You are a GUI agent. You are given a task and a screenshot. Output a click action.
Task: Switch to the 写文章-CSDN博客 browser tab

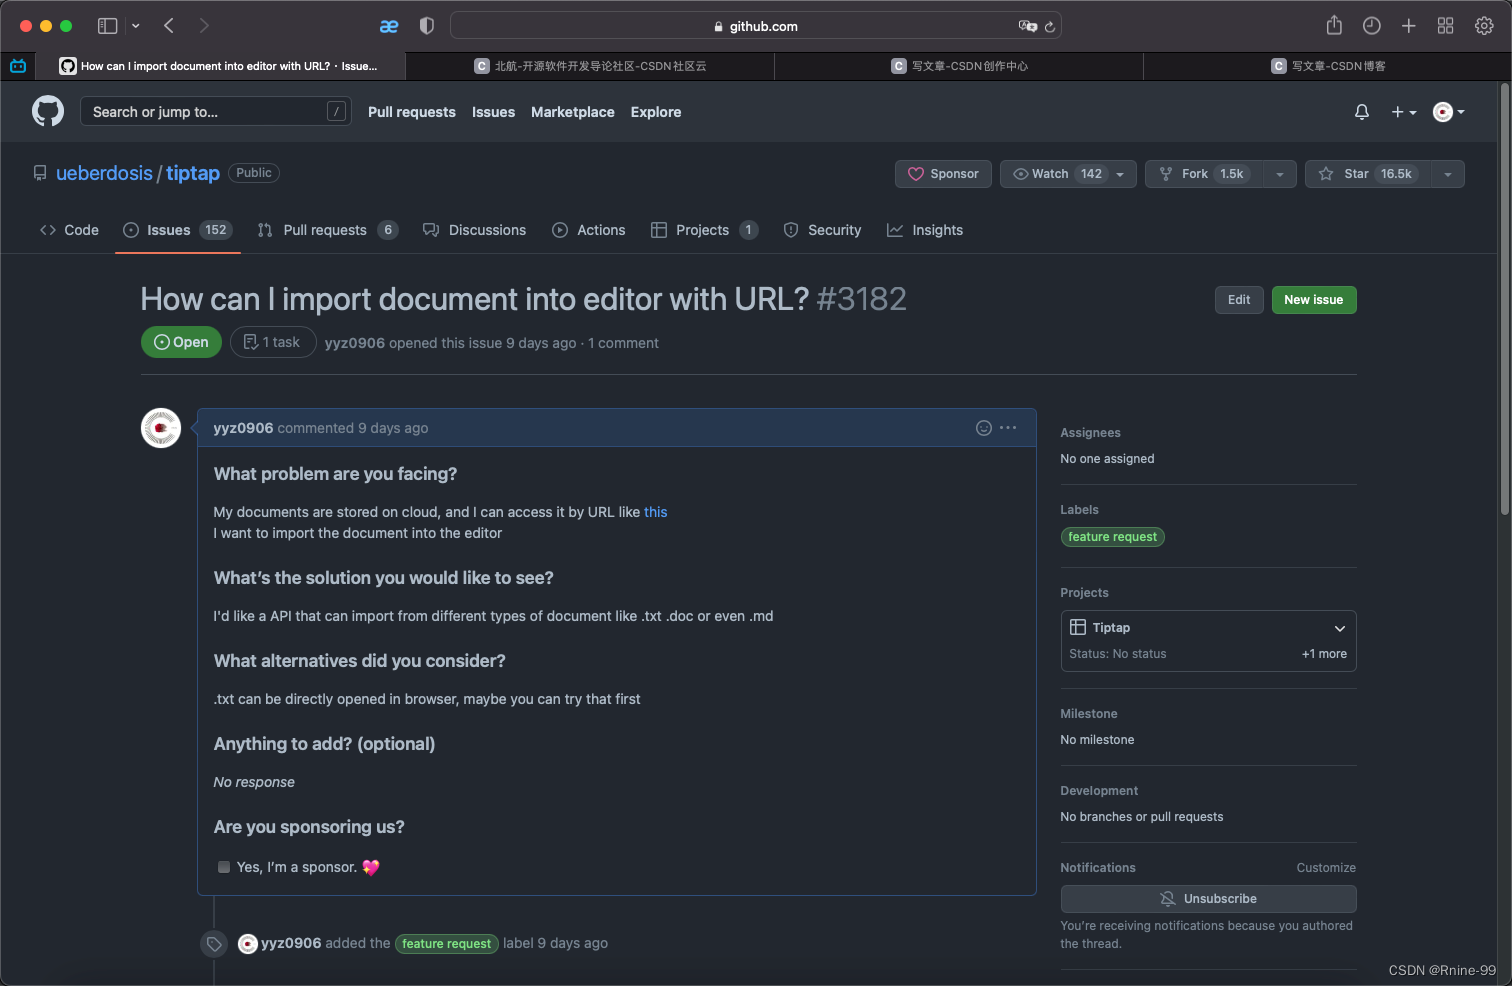1327,66
